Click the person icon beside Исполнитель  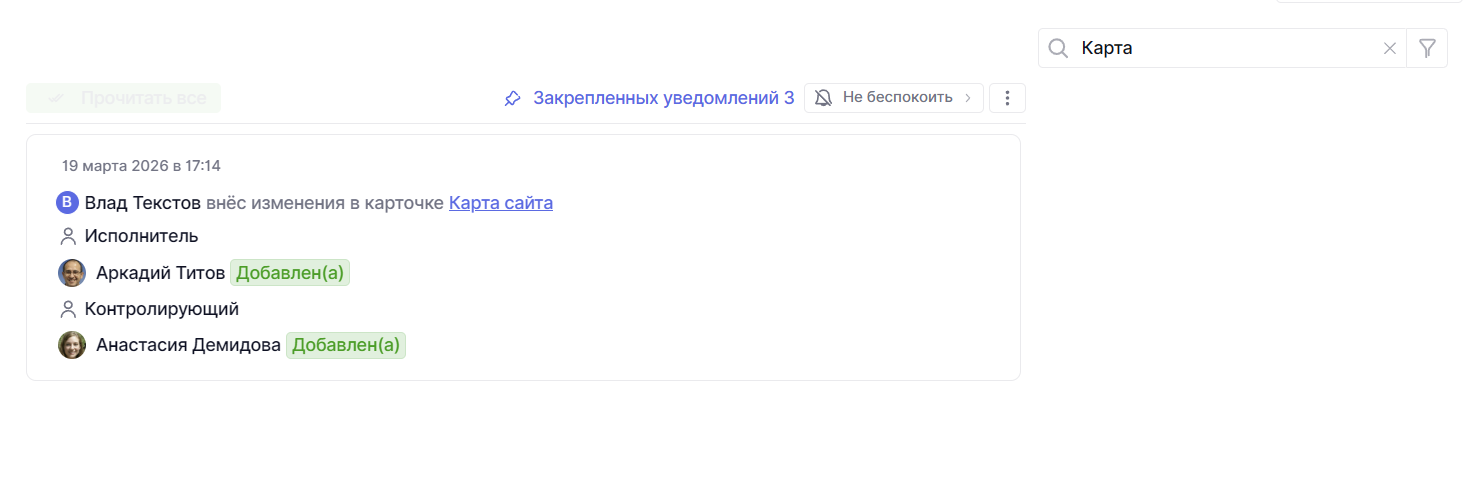[x=68, y=237]
